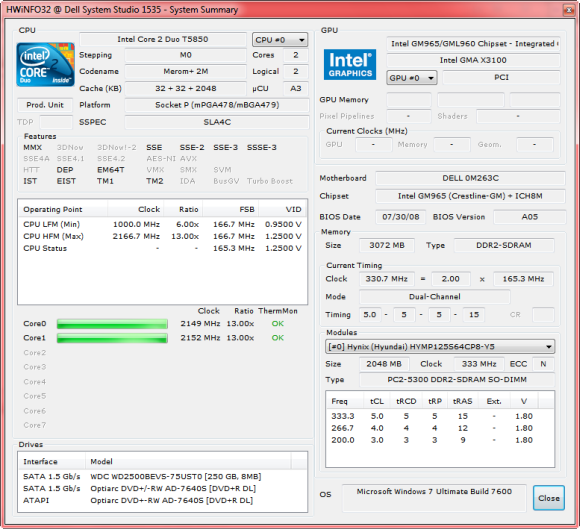Click the Core0 usage bar

tap(112, 324)
